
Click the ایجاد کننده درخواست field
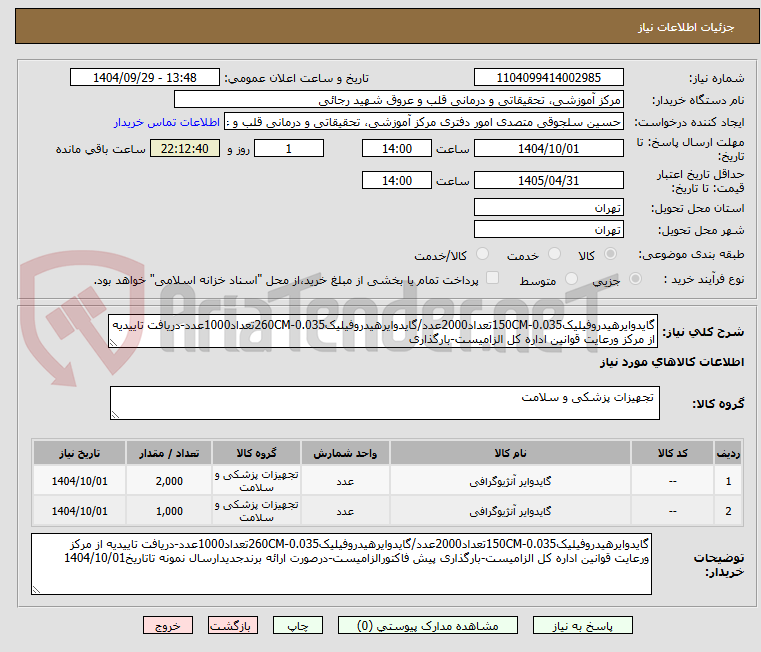tap(424, 122)
